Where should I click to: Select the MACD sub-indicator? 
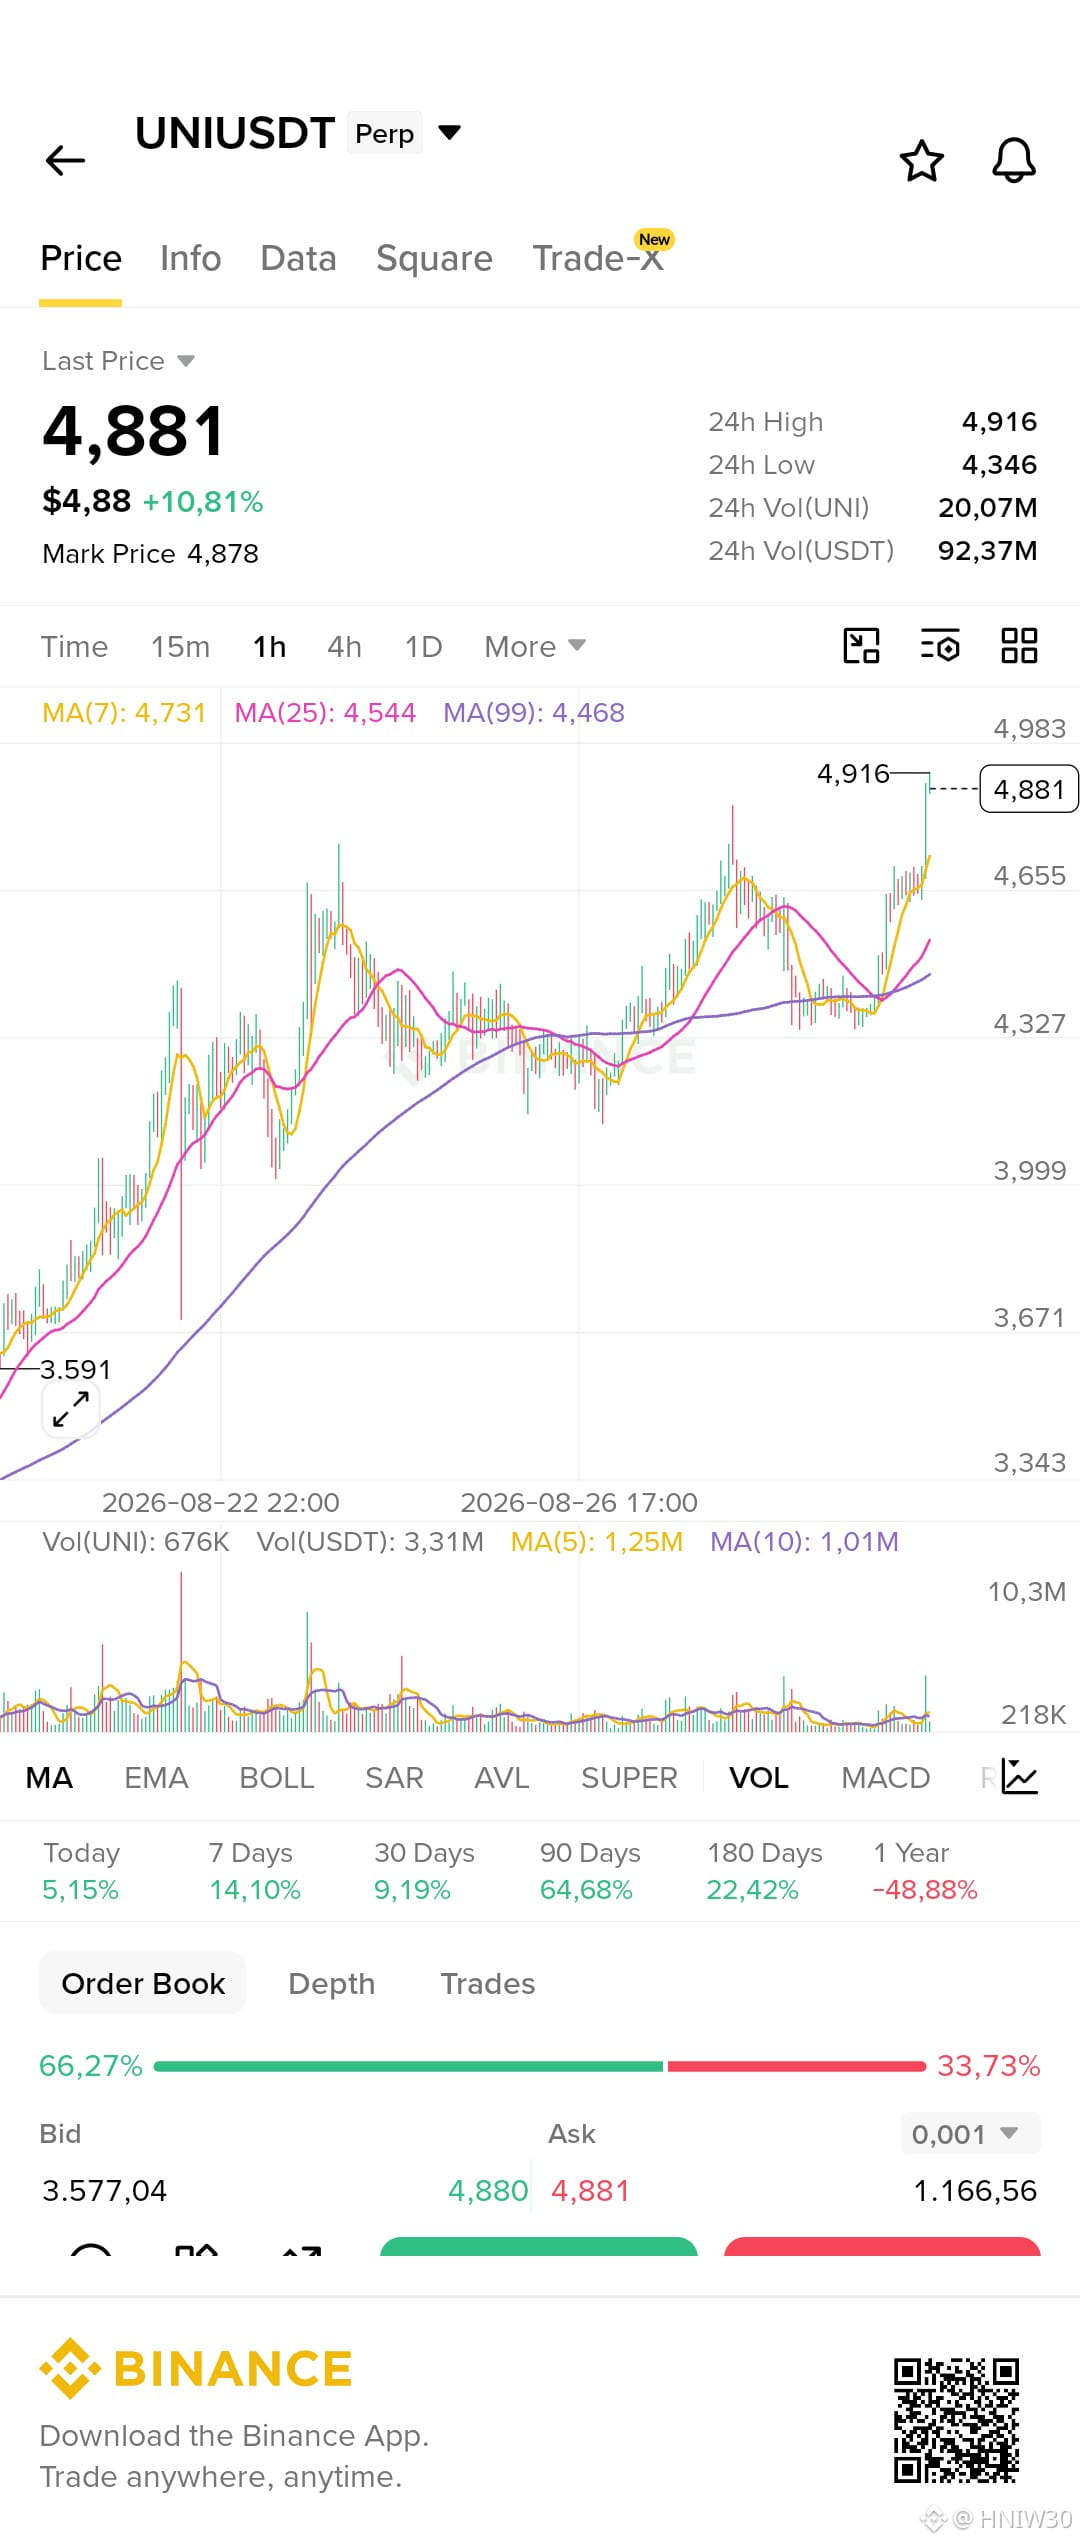(x=886, y=1777)
